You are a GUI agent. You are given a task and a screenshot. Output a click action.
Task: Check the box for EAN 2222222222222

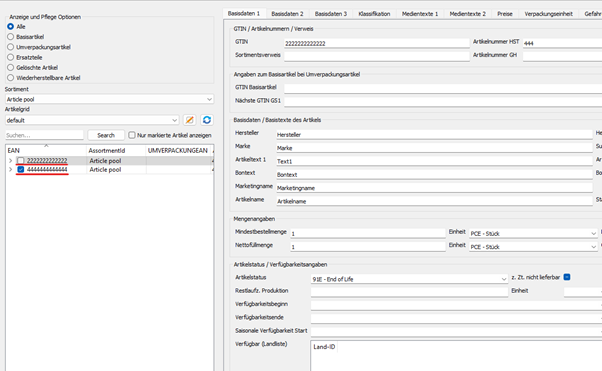click(21, 161)
